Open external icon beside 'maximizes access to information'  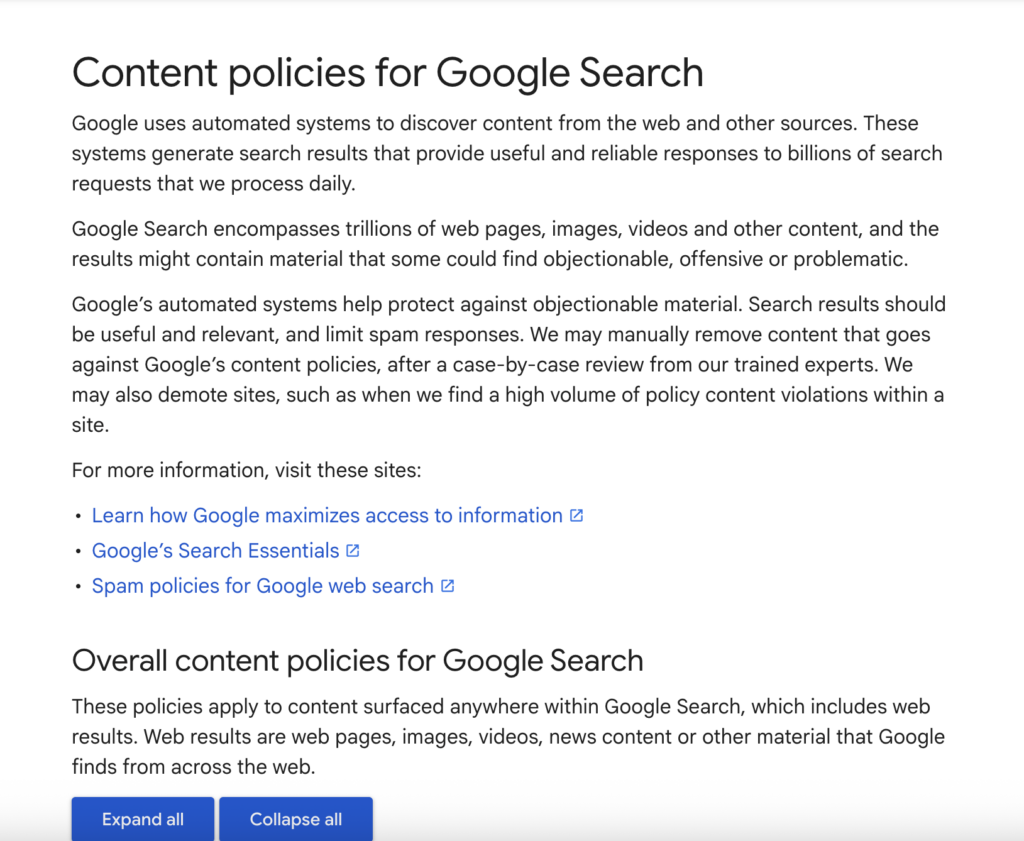[x=577, y=516]
